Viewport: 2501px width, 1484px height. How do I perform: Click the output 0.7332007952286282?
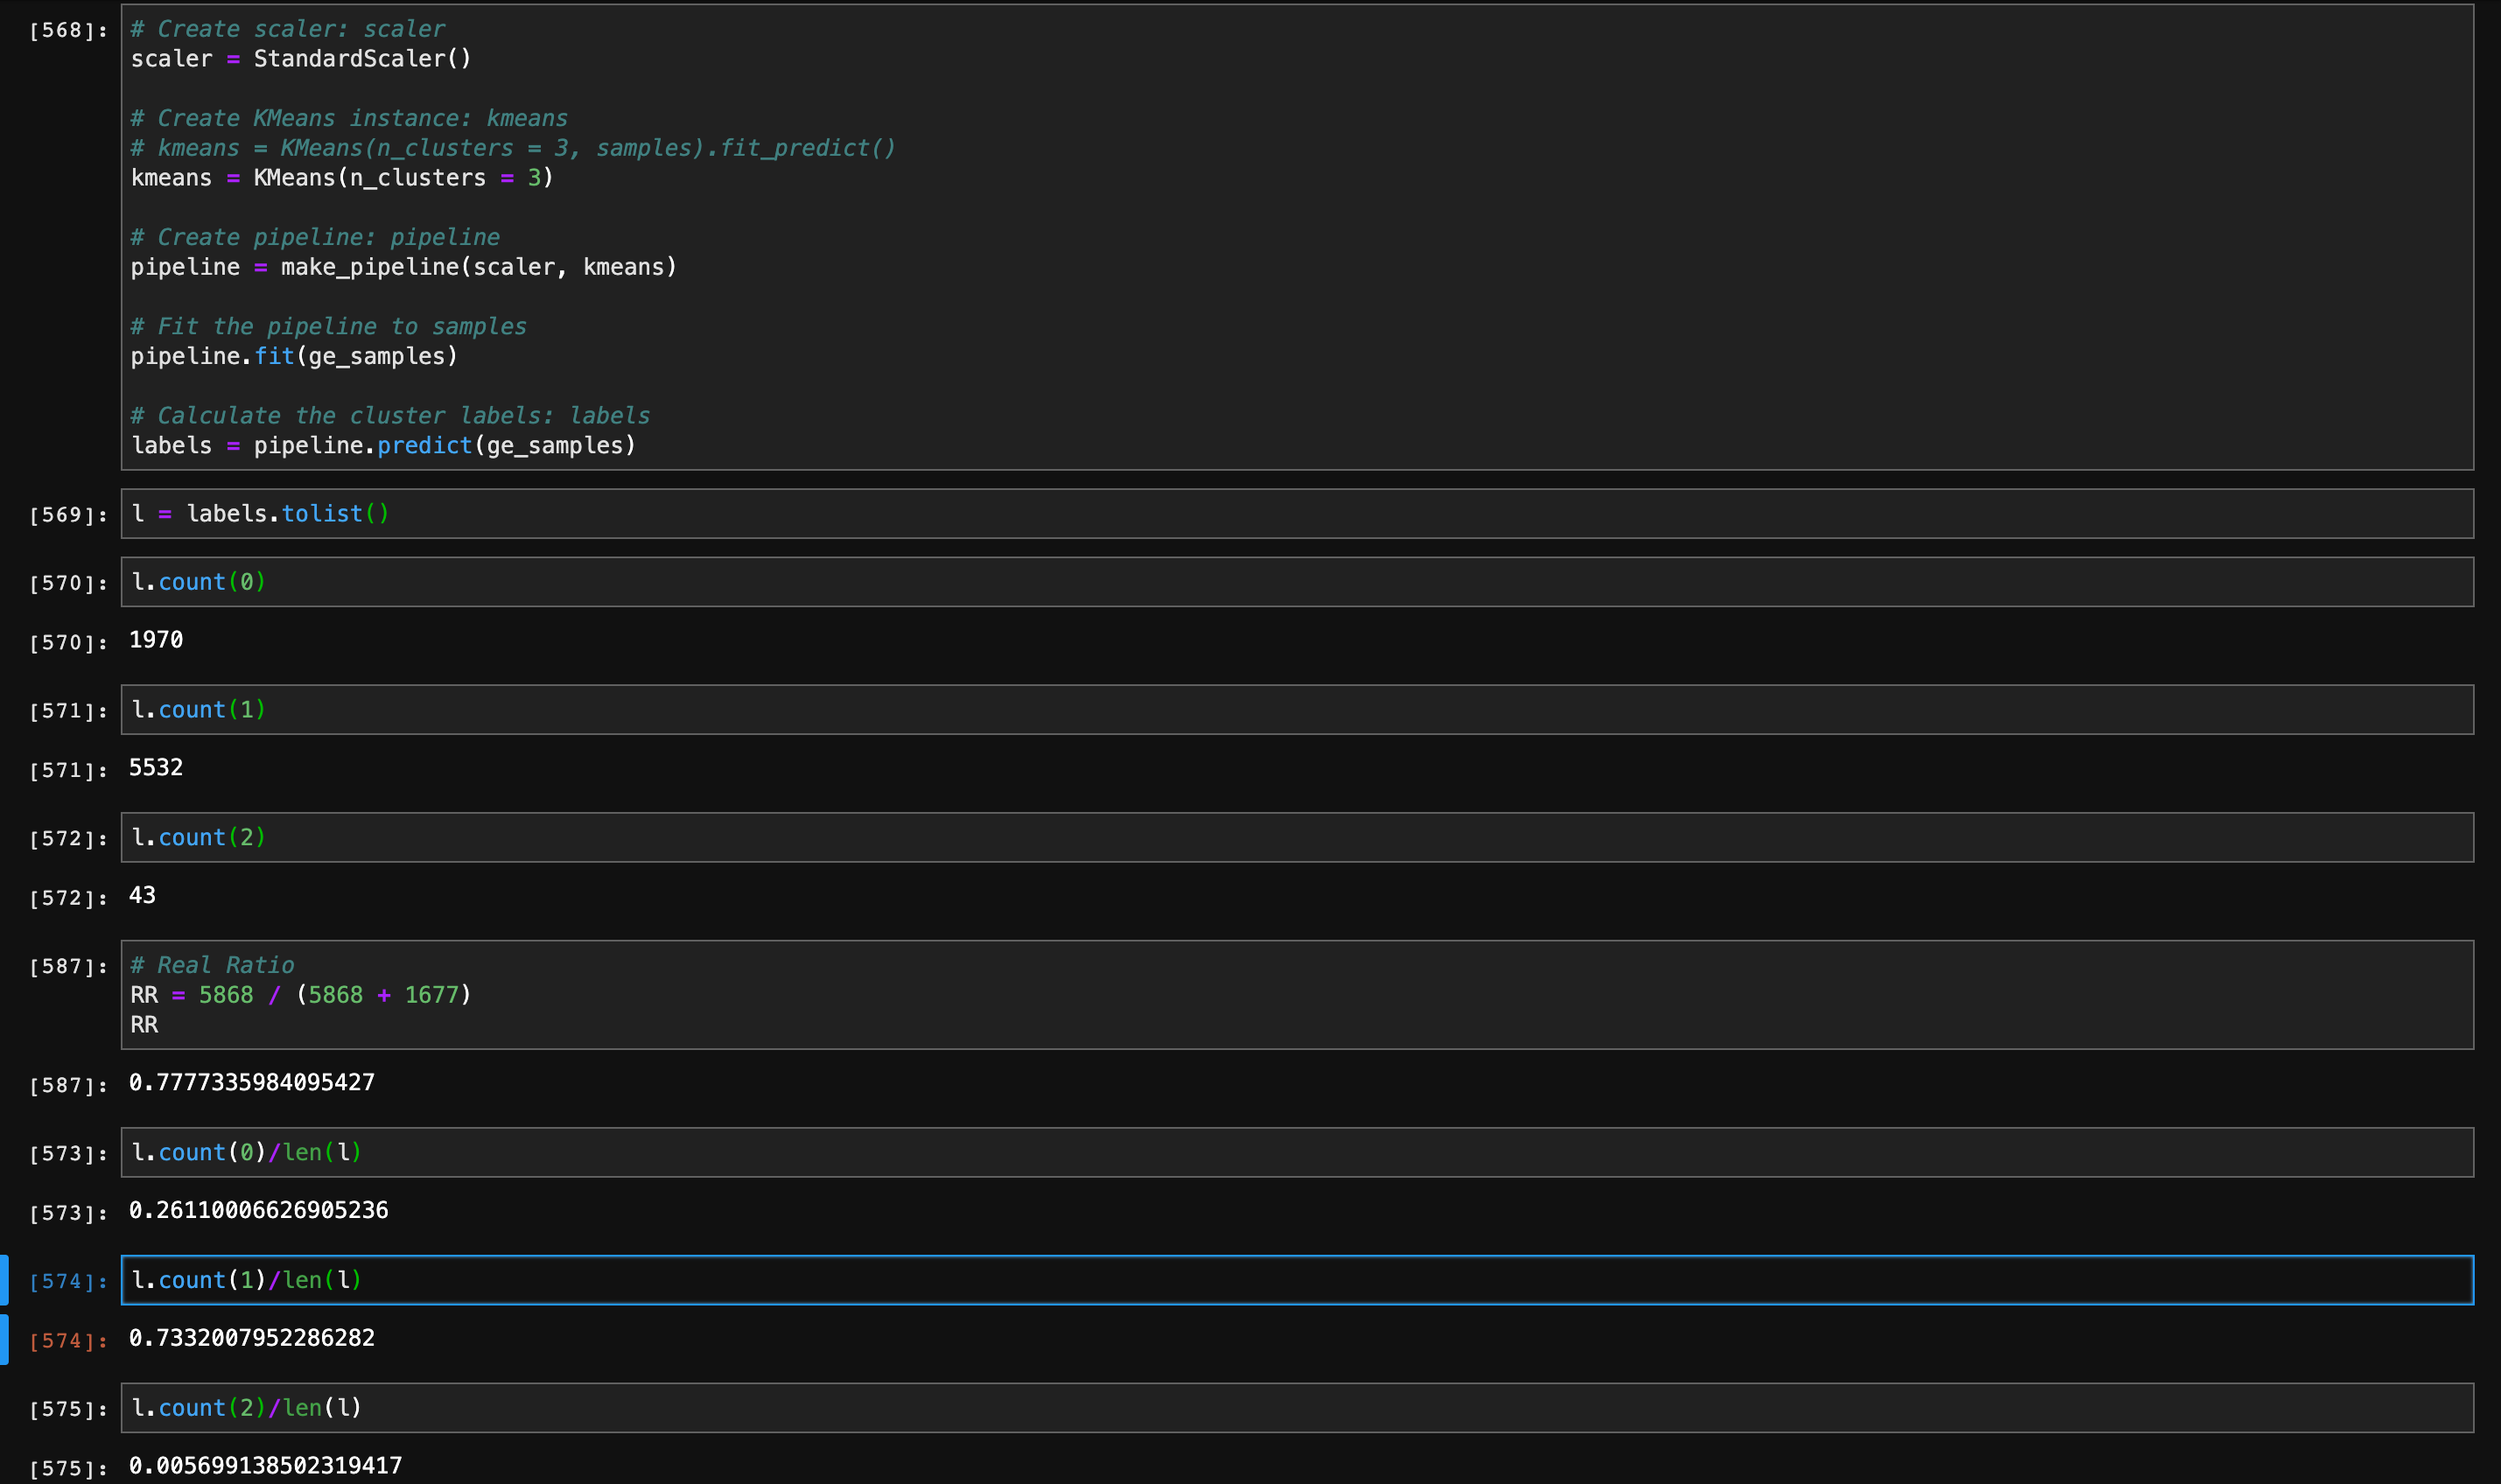click(x=252, y=1338)
